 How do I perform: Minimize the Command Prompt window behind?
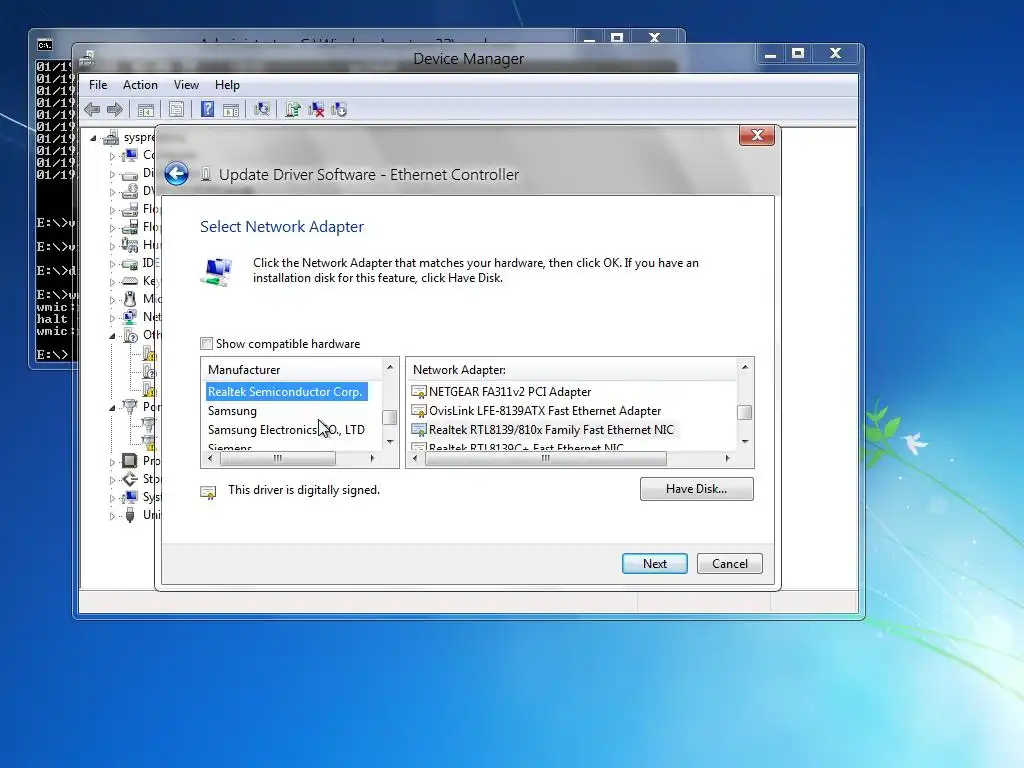coord(590,39)
